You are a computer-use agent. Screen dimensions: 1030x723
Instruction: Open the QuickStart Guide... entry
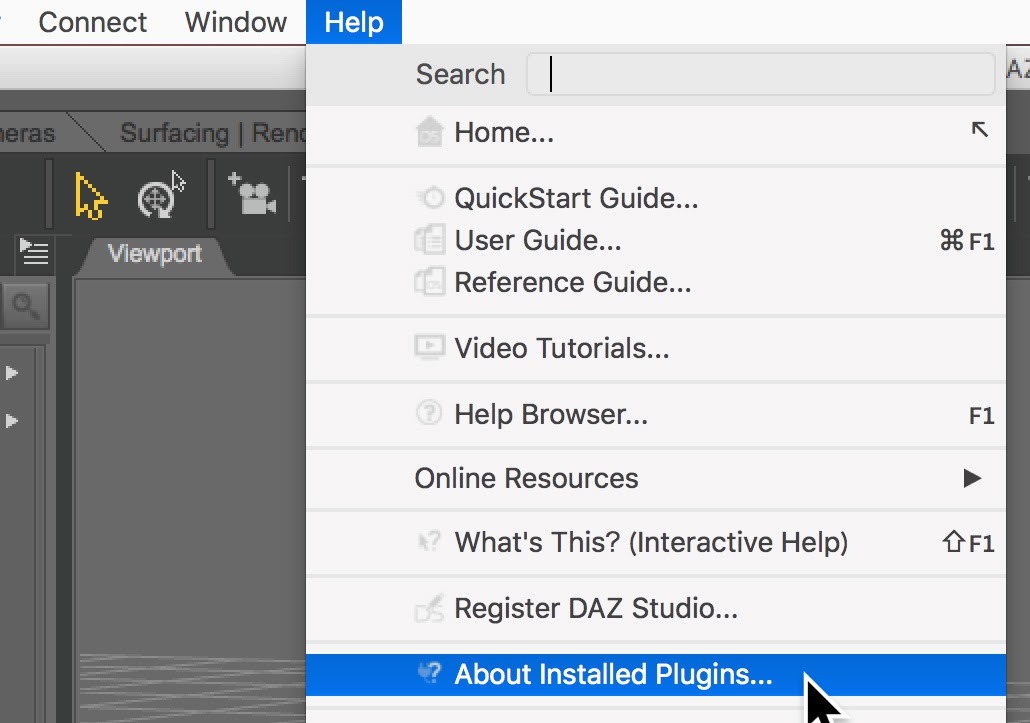tap(576, 198)
